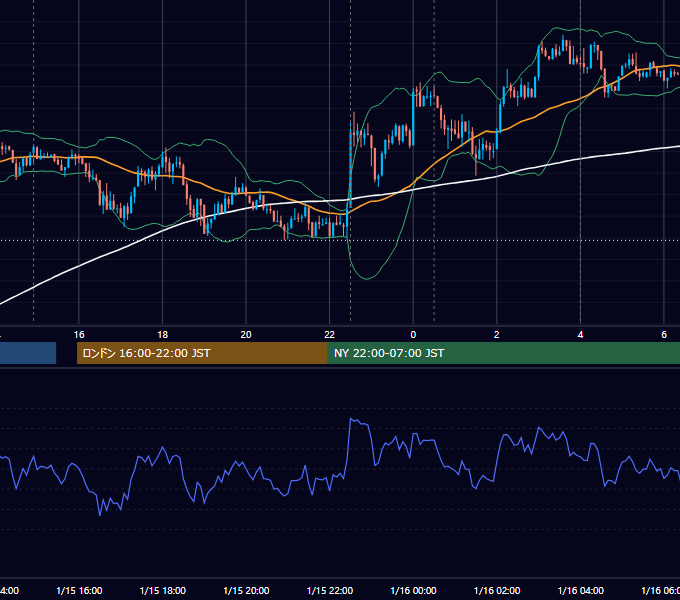The image size is (680, 600).
Task: Click the '22' hour label on price chart axis
Action: 330,335
